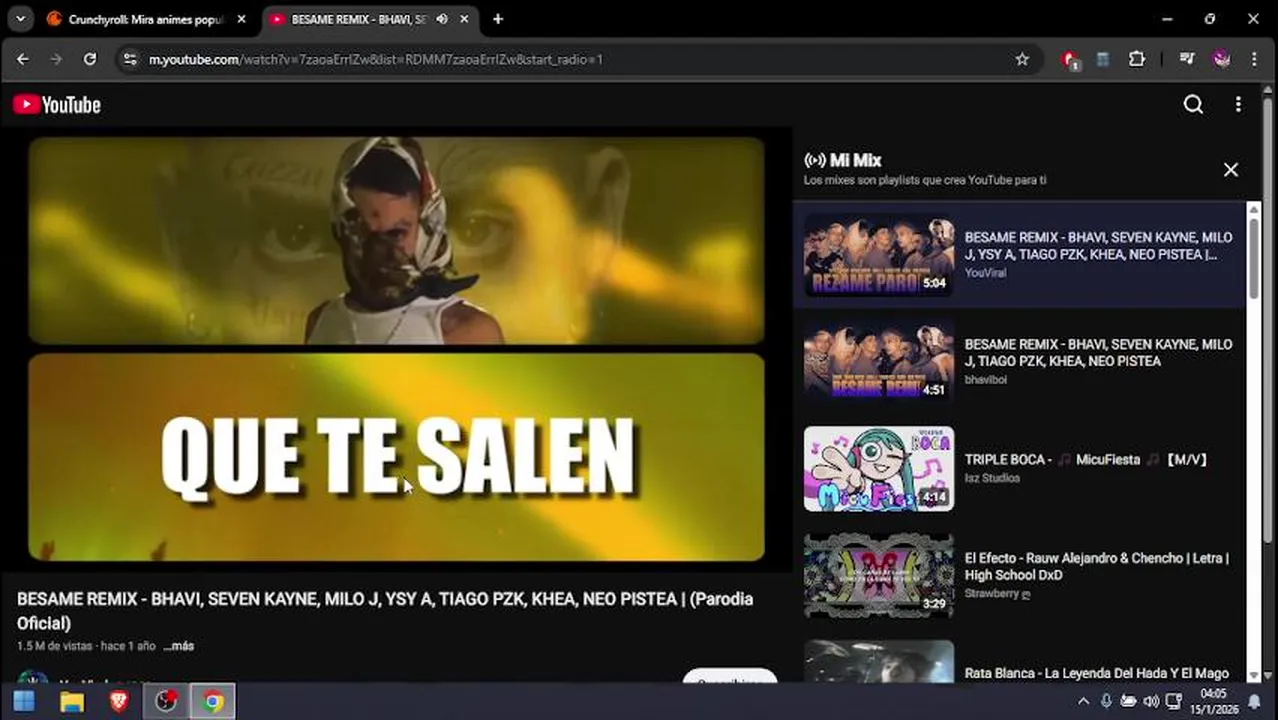Close the Crunchyroll tab
Screen dimensions: 1278x720
pos(241,19)
